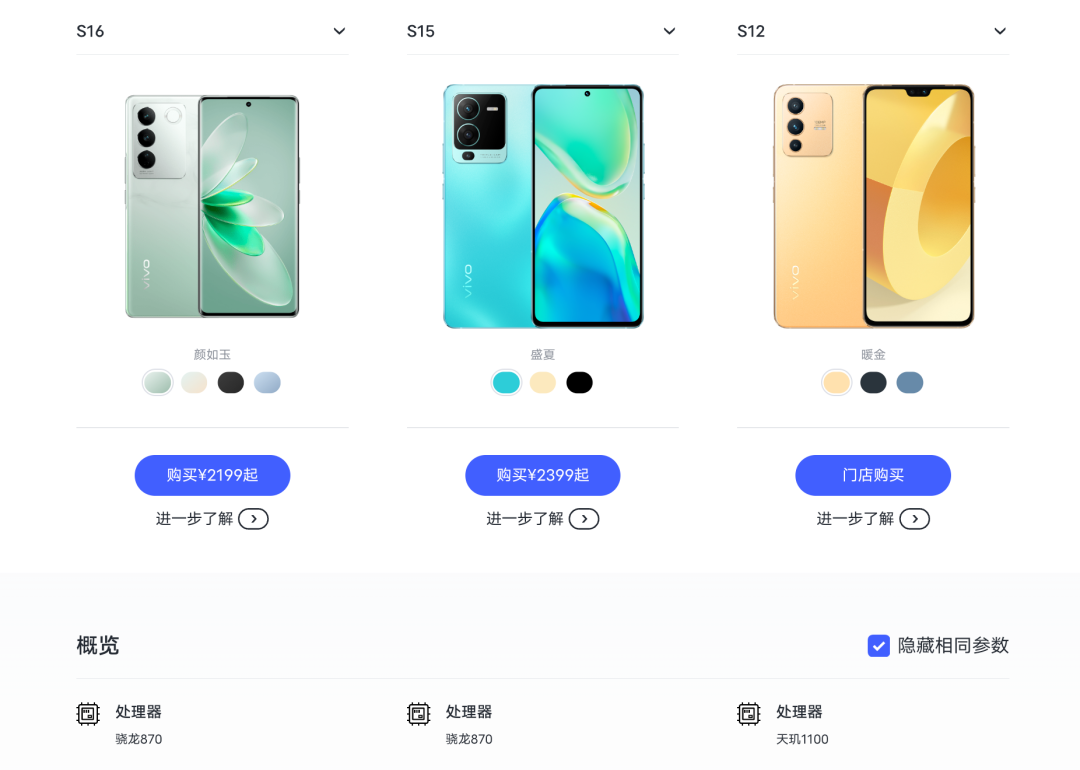The image size is (1080, 770).
Task: Click the S16 green phone image
Action: tap(212, 206)
